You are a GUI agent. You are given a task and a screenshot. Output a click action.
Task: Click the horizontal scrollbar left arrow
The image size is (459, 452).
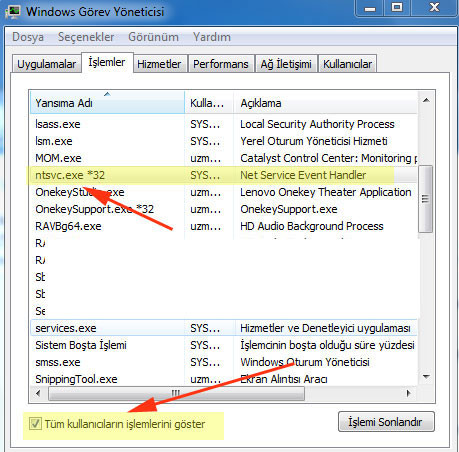pos(38,393)
